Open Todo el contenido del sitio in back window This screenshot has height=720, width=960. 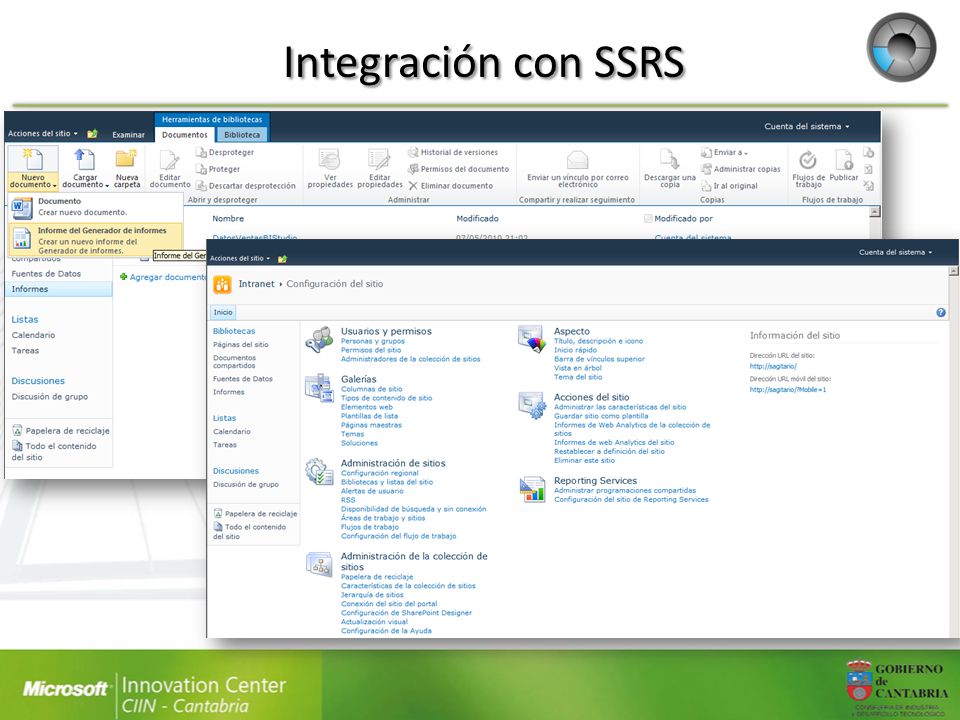[54, 452]
